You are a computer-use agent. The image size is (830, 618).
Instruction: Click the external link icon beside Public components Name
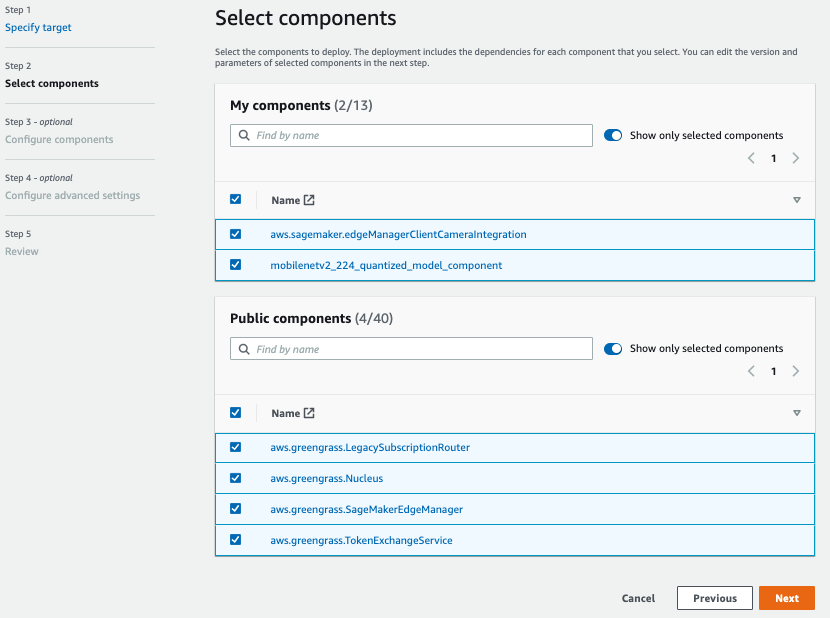pyautogui.click(x=309, y=413)
